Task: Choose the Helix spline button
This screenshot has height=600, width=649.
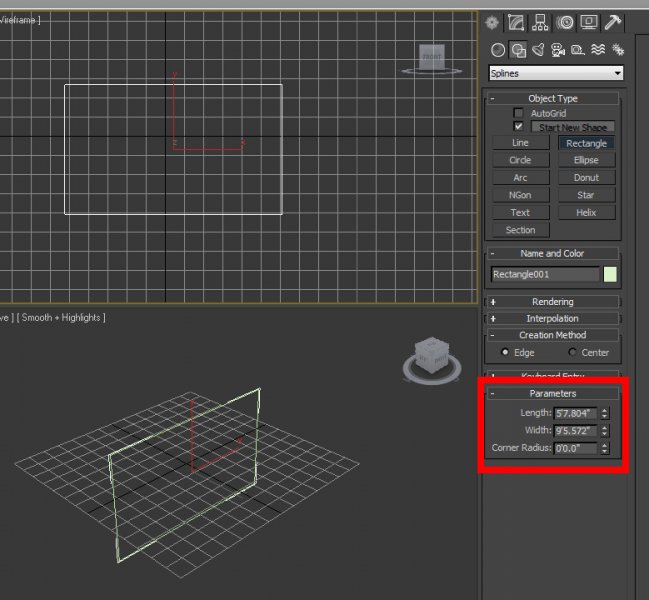Action: pos(587,212)
